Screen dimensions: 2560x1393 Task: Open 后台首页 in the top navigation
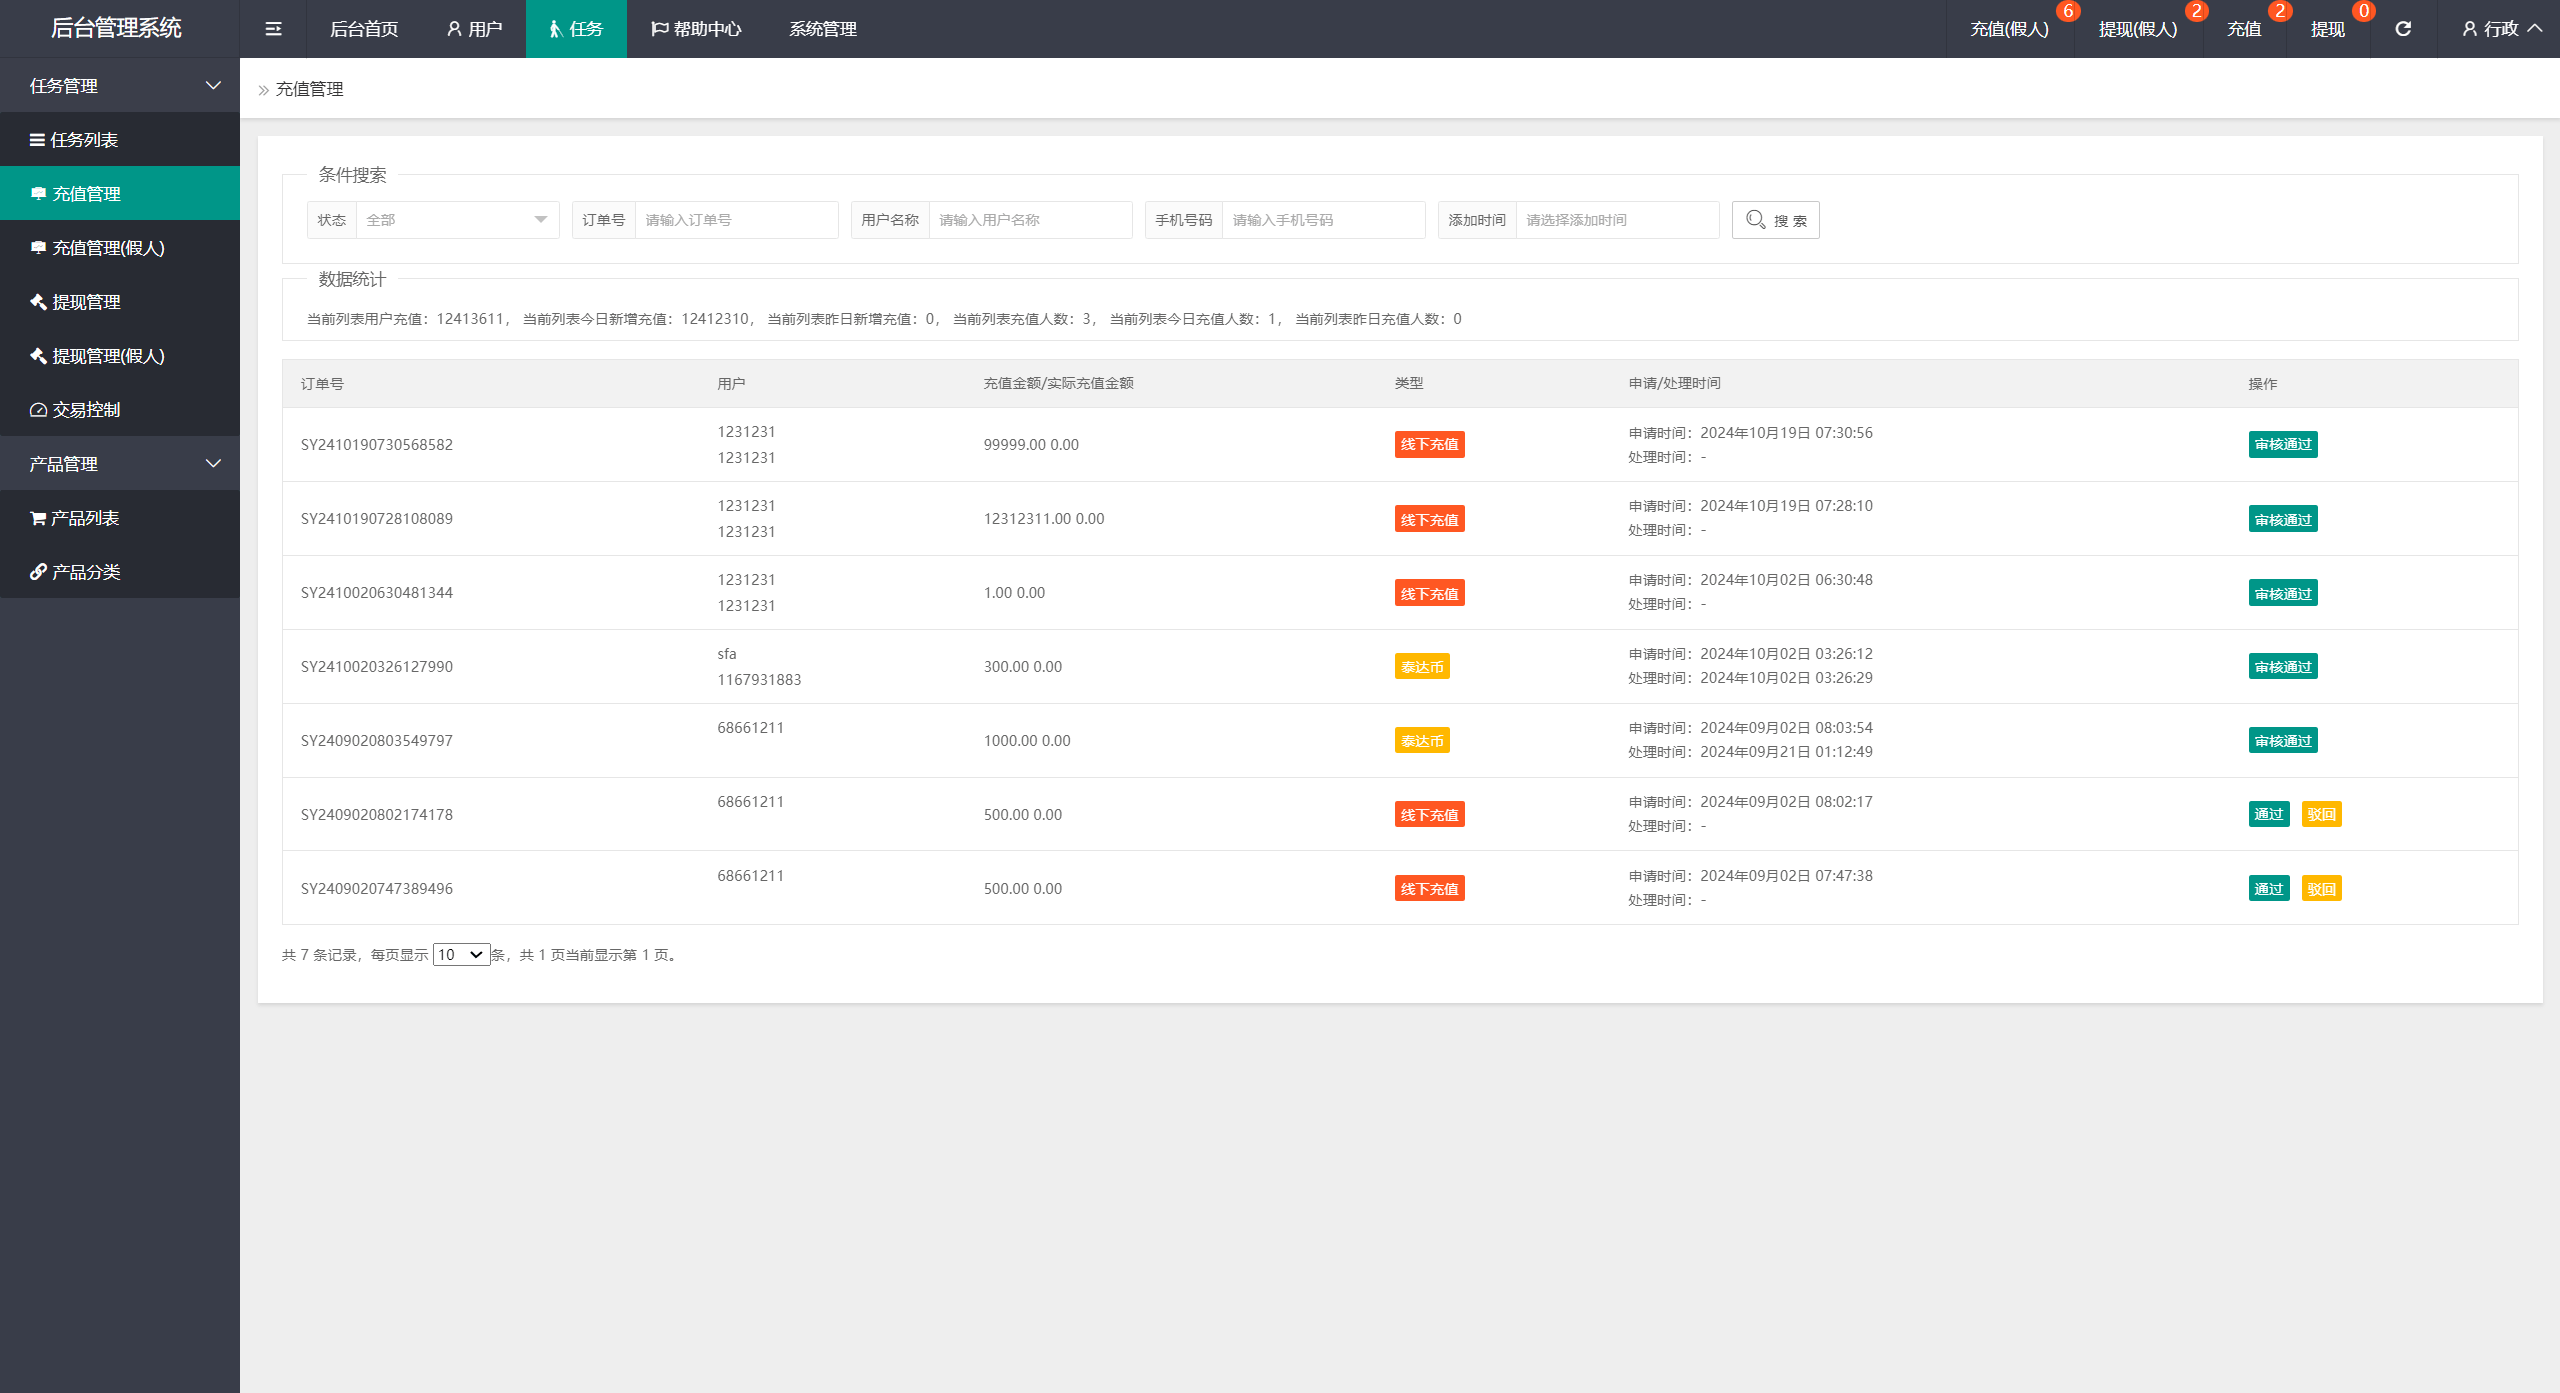pos(364,29)
